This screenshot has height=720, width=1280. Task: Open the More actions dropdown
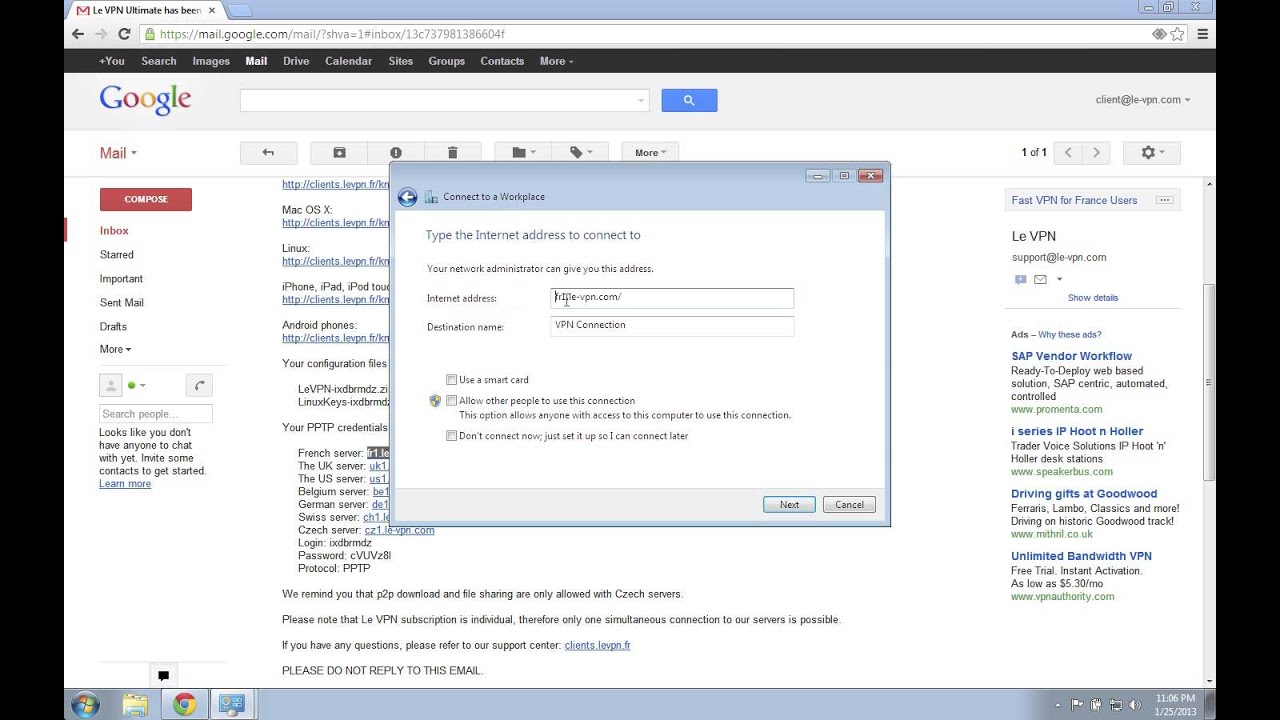pyautogui.click(x=651, y=153)
